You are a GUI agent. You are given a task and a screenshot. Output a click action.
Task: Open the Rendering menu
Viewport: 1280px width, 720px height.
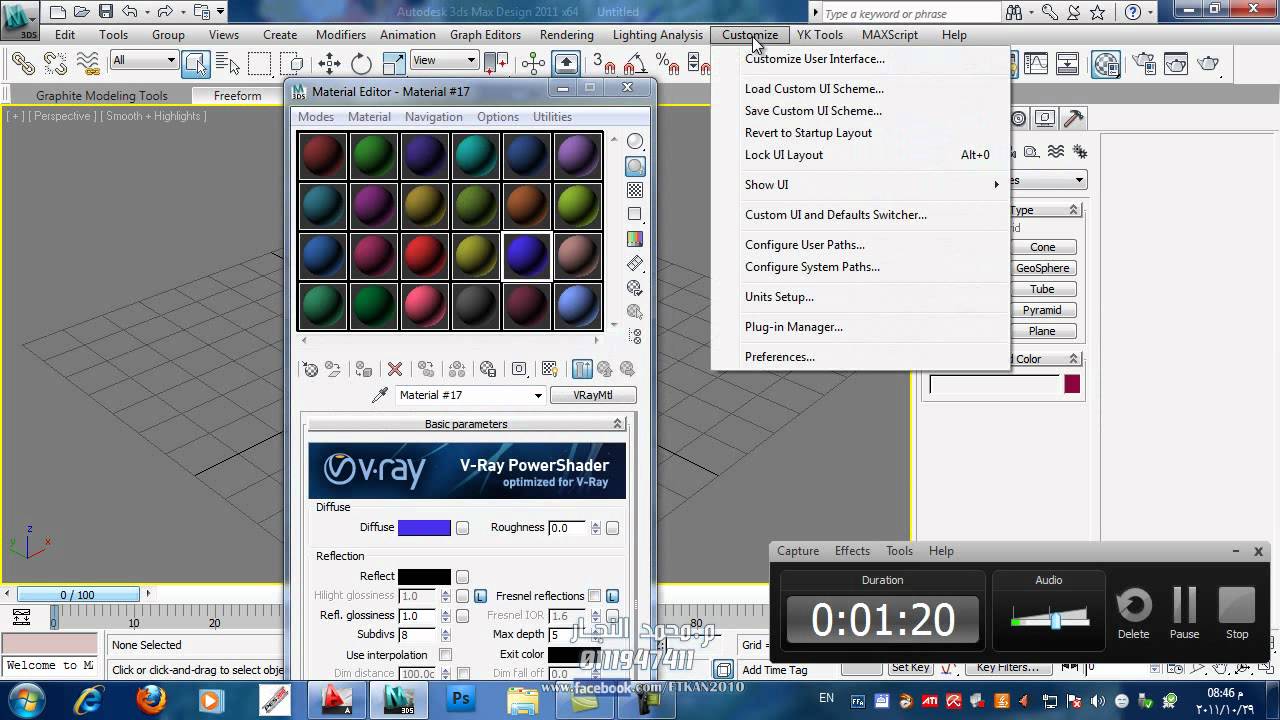(566, 34)
